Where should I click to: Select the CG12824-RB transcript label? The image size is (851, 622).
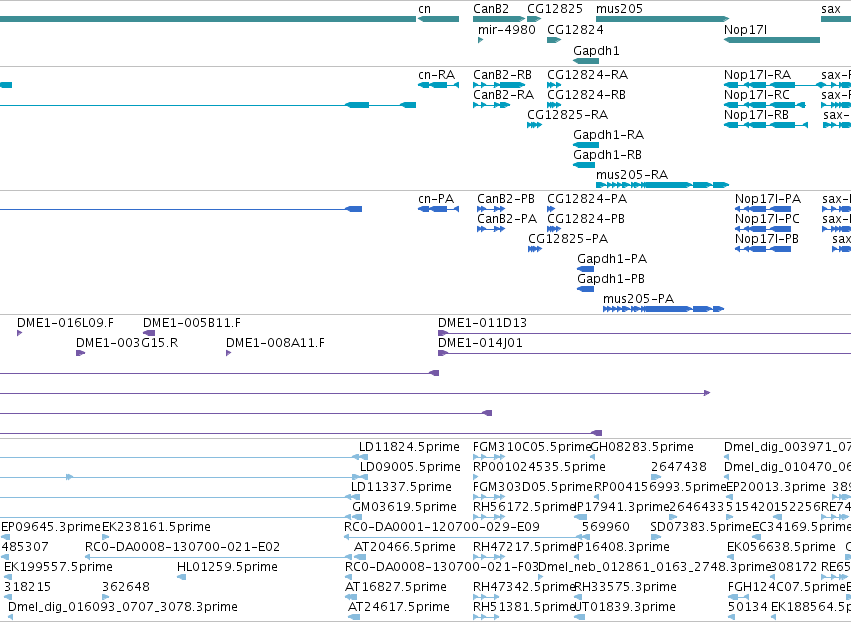tap(586, 95)
